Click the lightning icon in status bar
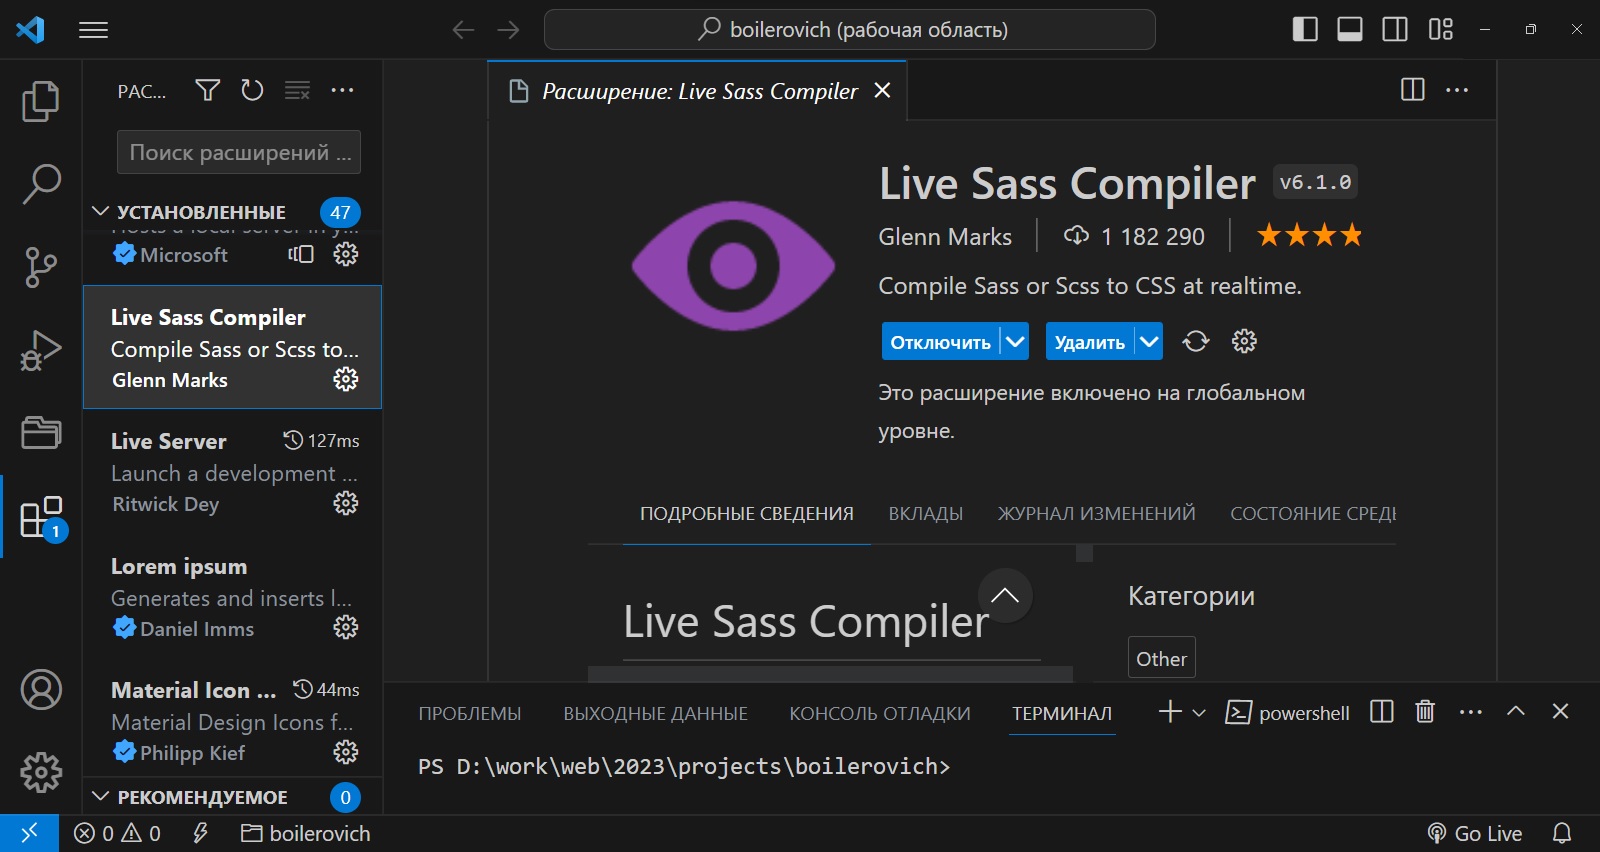1600x852 pixels. (x=200, y=833)
